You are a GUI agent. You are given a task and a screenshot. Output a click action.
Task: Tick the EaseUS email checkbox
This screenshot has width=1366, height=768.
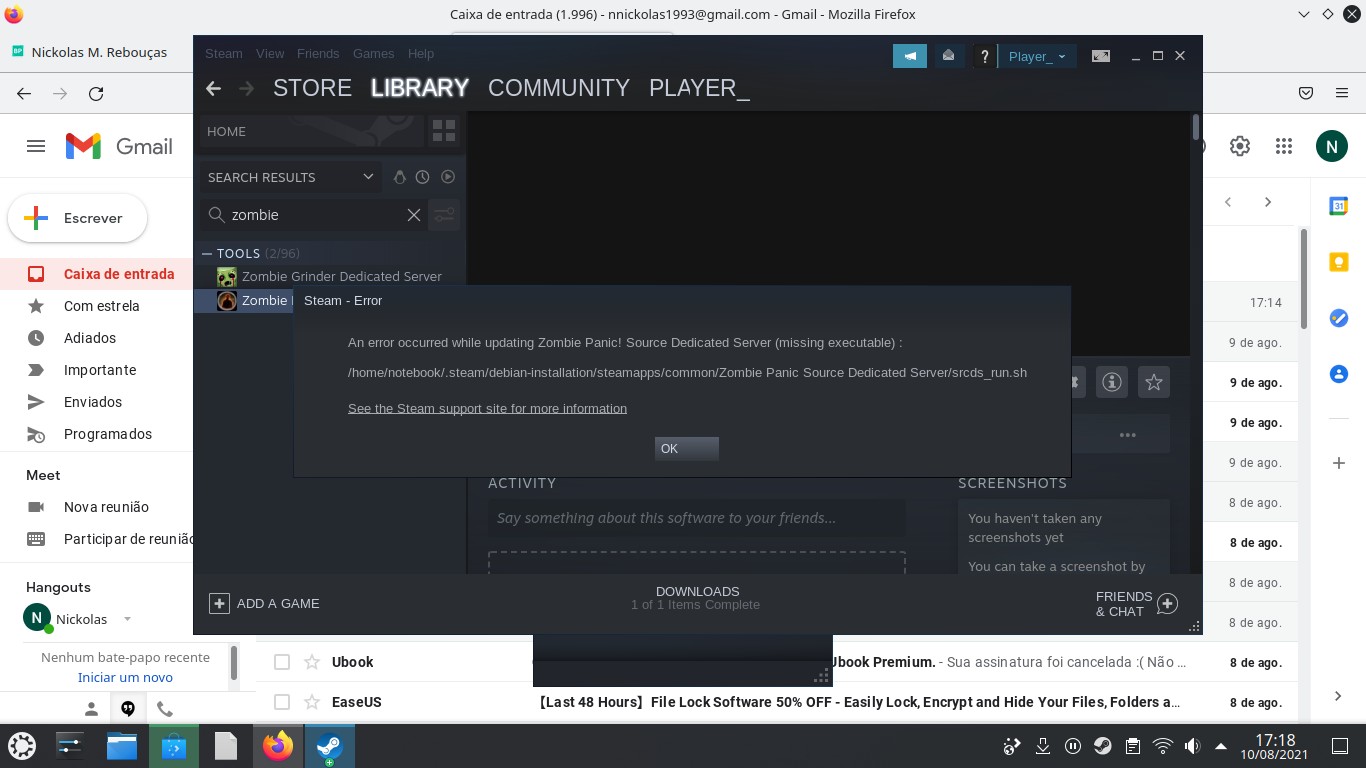(282, 702)
